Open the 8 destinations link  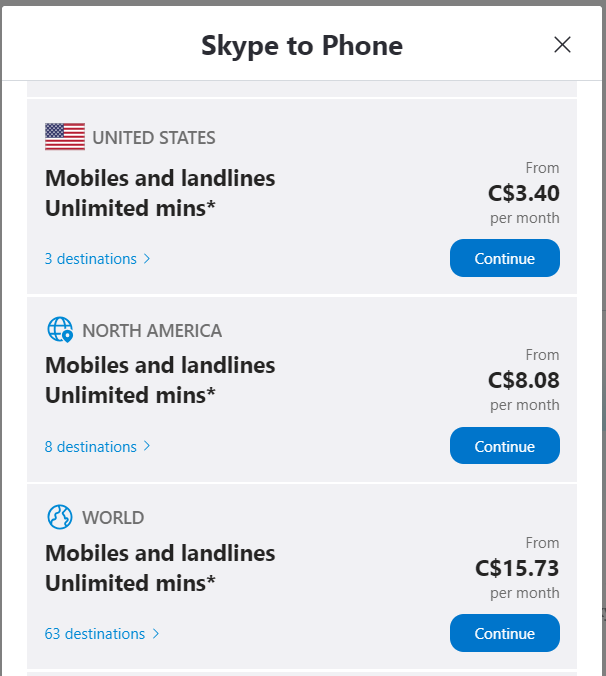(x=90, y=447)
